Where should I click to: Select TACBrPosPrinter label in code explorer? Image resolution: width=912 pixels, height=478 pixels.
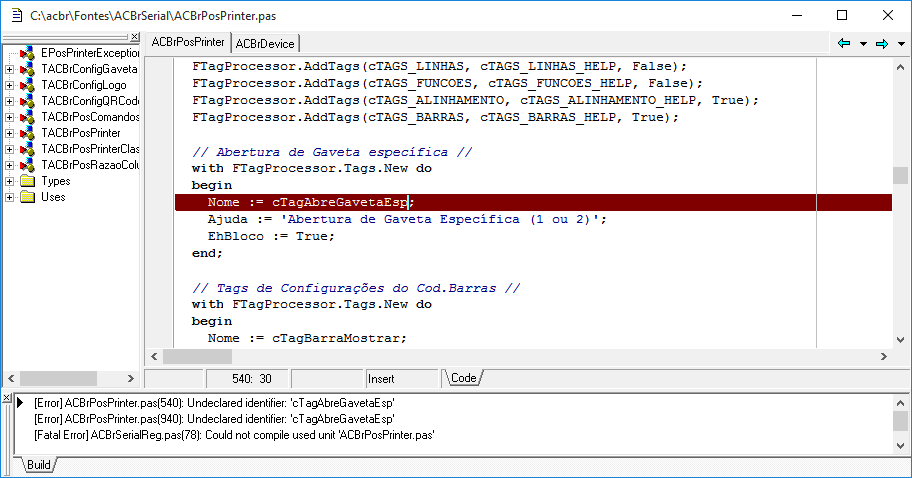click(x=81, y=133)
